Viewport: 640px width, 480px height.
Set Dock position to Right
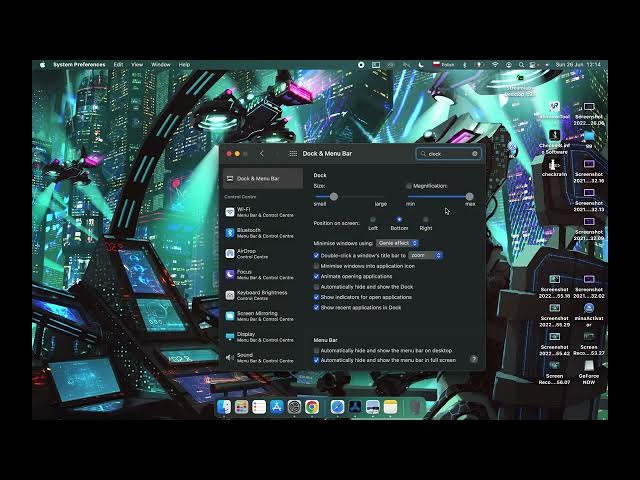click(426, 220)
